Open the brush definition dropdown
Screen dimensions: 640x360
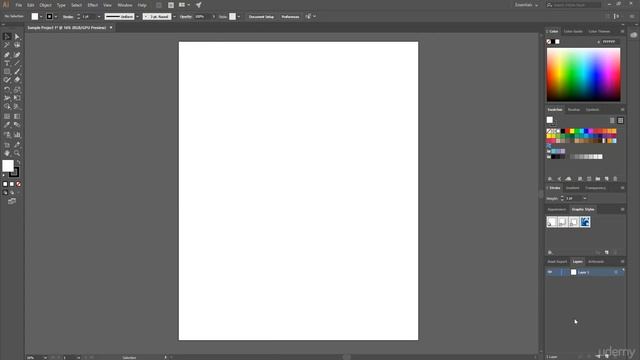(x=174, y=17)
